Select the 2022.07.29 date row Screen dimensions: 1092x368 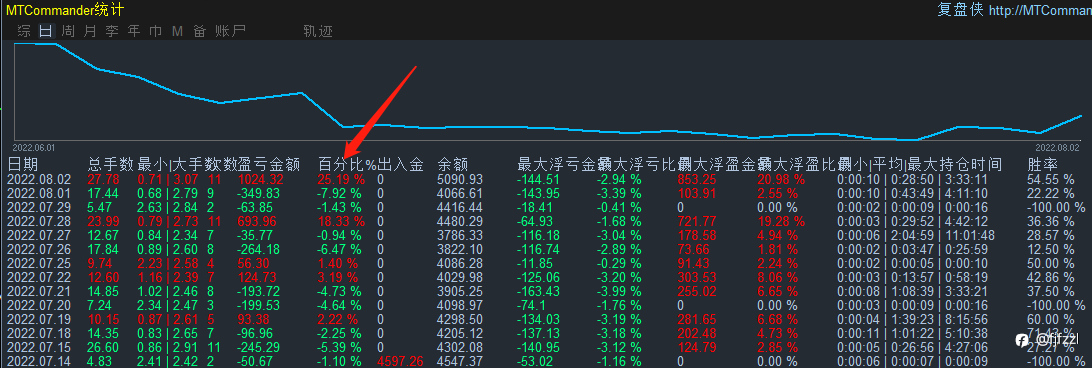coord(546,207)
